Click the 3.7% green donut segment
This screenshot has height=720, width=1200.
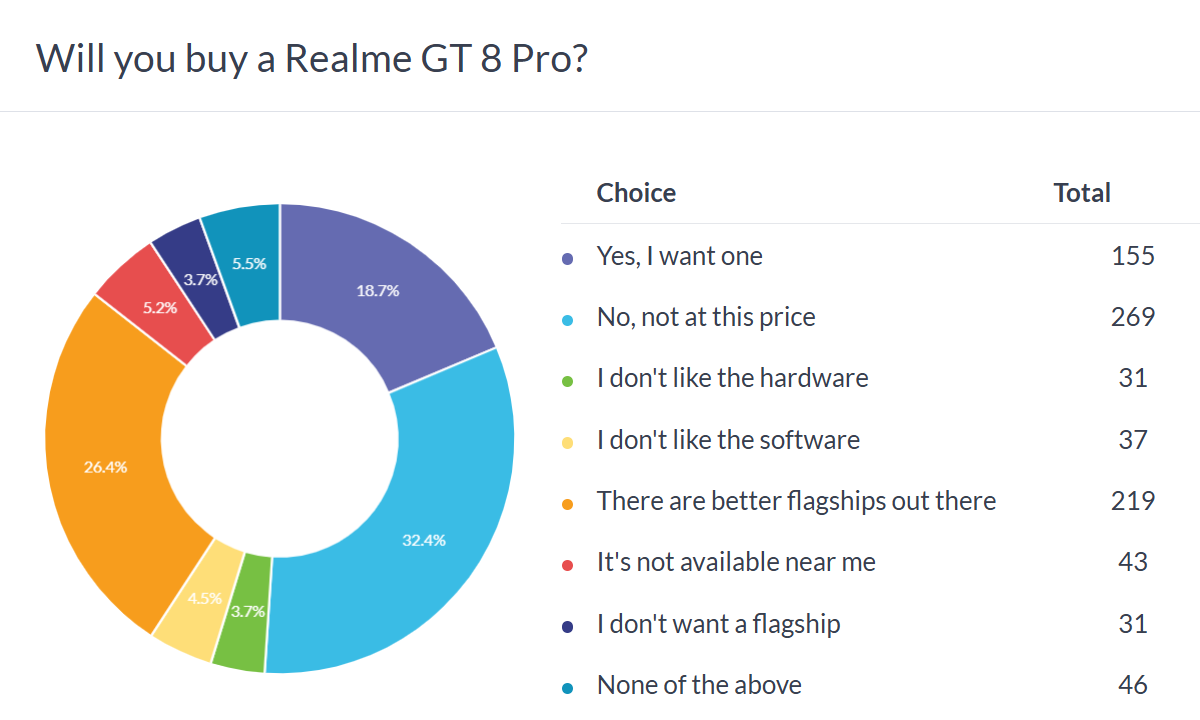(x=245, y=612)
